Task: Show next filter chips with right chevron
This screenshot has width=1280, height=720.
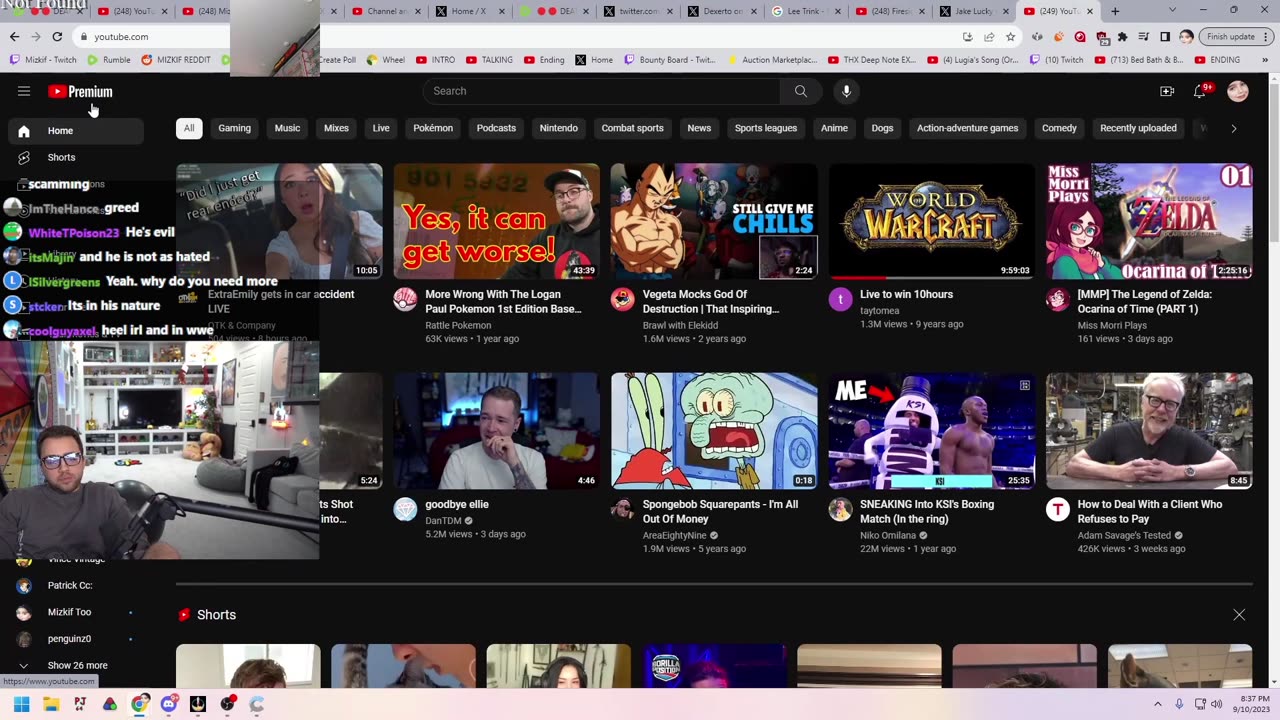Action: coord(1234,128)
